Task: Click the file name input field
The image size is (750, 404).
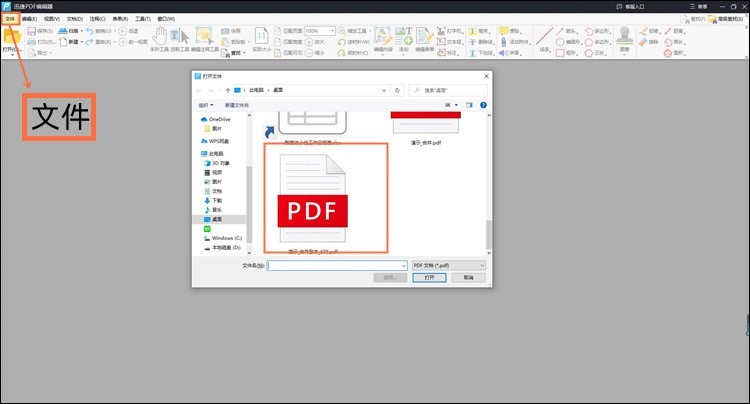Action: 337,265
